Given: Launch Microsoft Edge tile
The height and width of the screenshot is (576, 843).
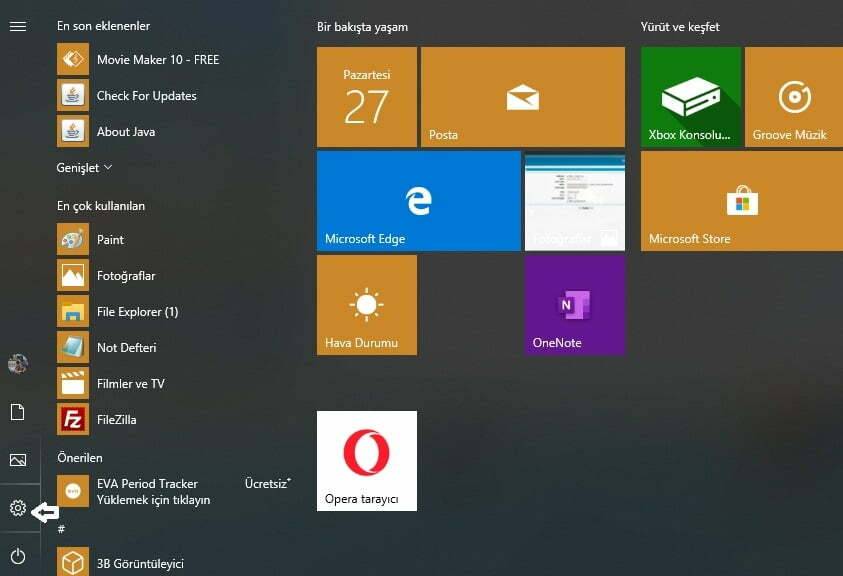Looking at the screenshot, I should click(x=418, y=201).
